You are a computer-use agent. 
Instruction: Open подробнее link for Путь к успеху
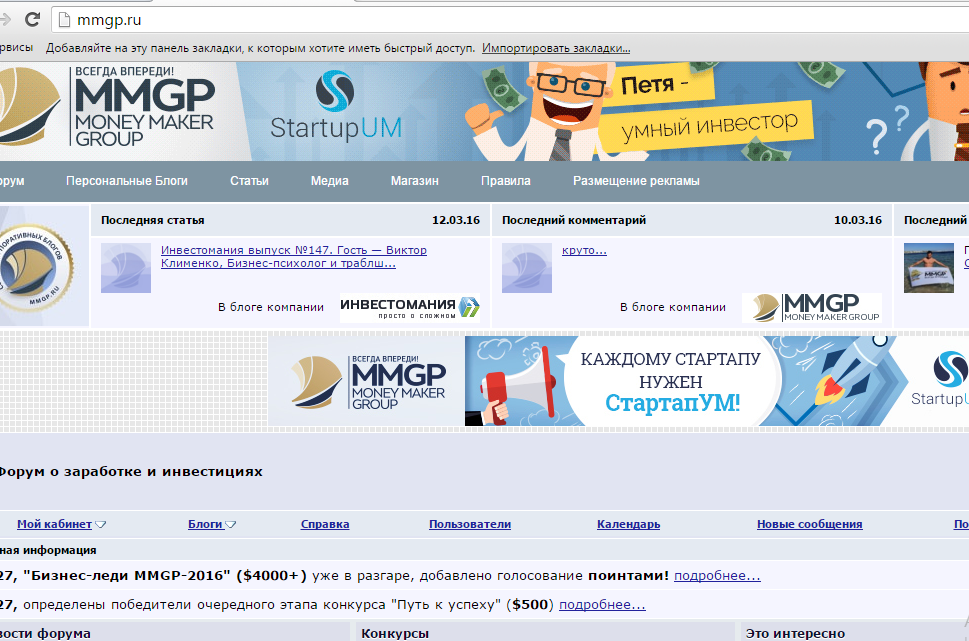pos(602,605)
